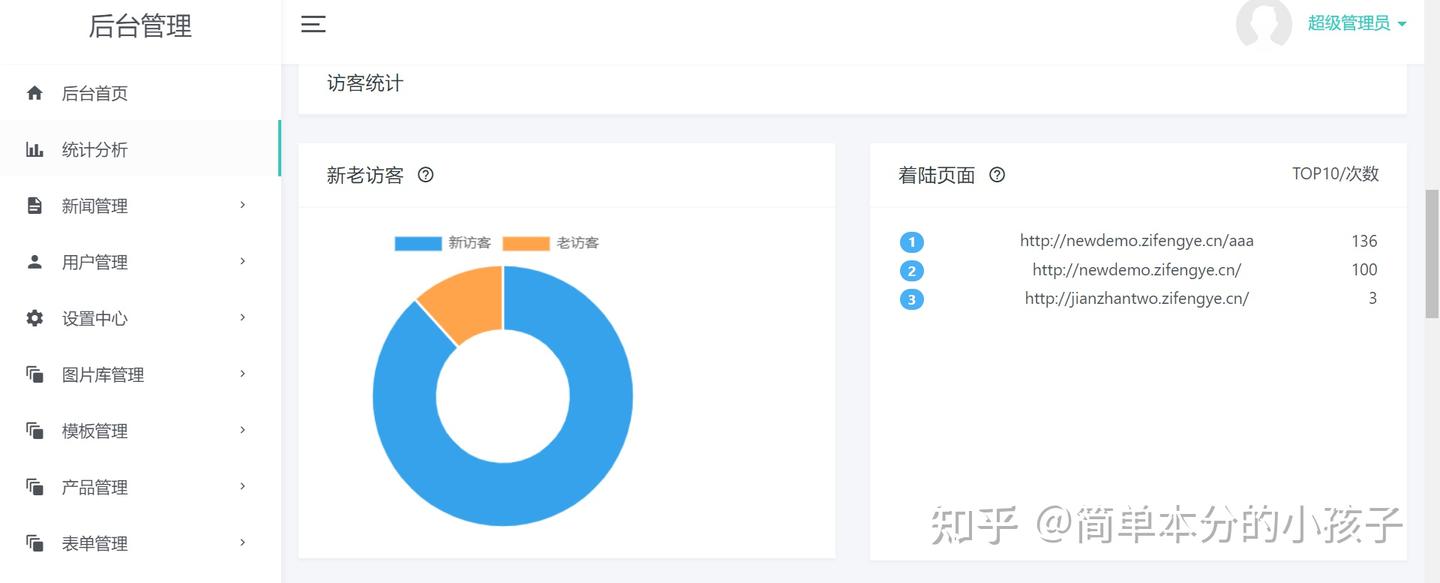Click the user avatar image
Image resolution: width=1440 pixels, height=583 pixels.
1264,24
